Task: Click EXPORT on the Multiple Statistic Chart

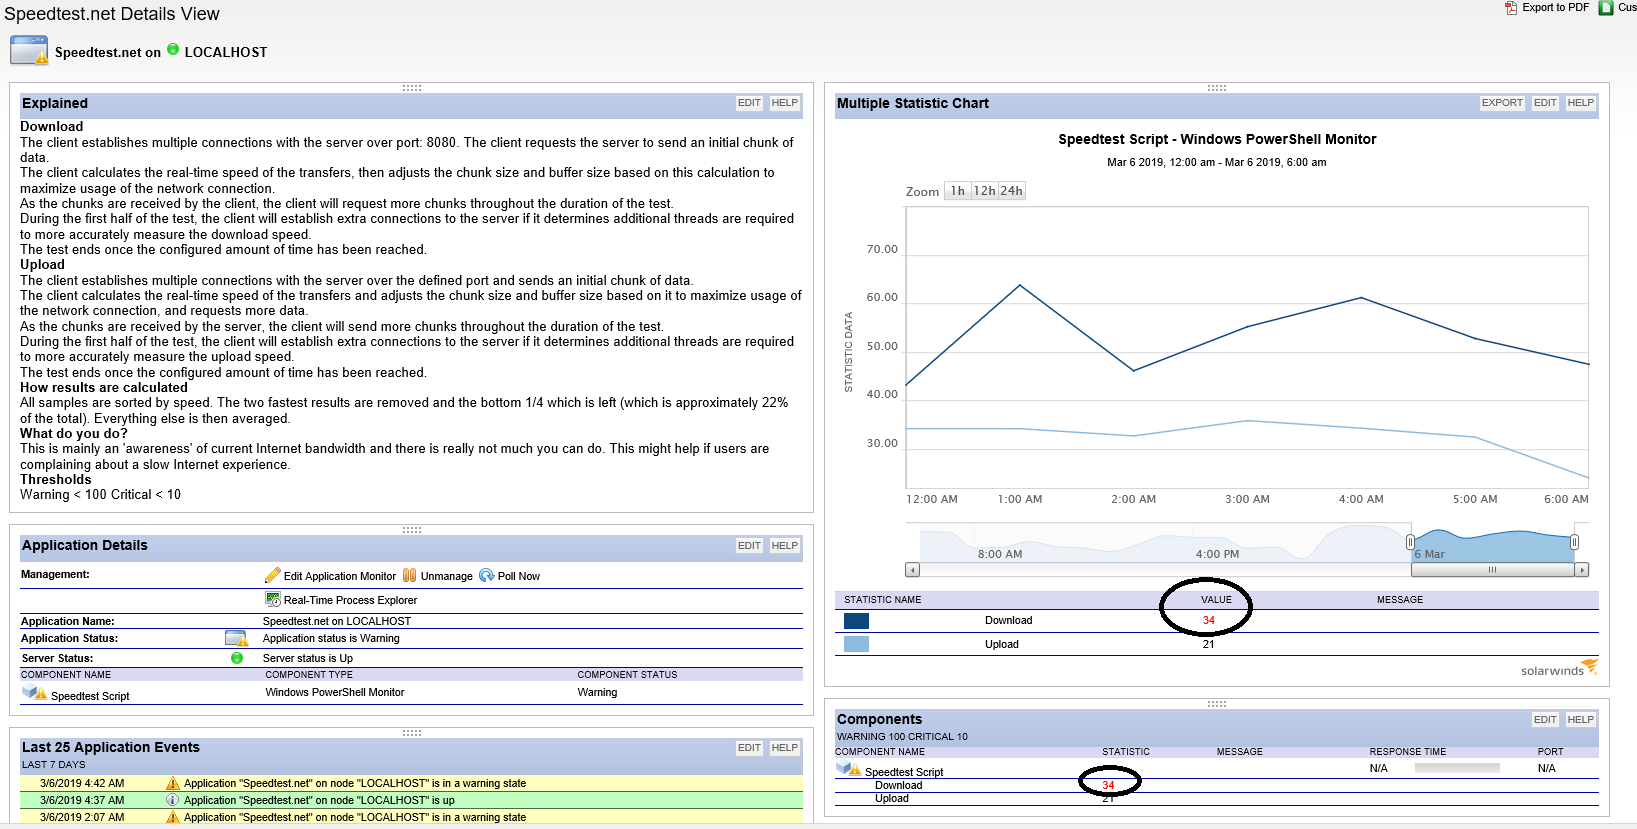Action: 1502,103
